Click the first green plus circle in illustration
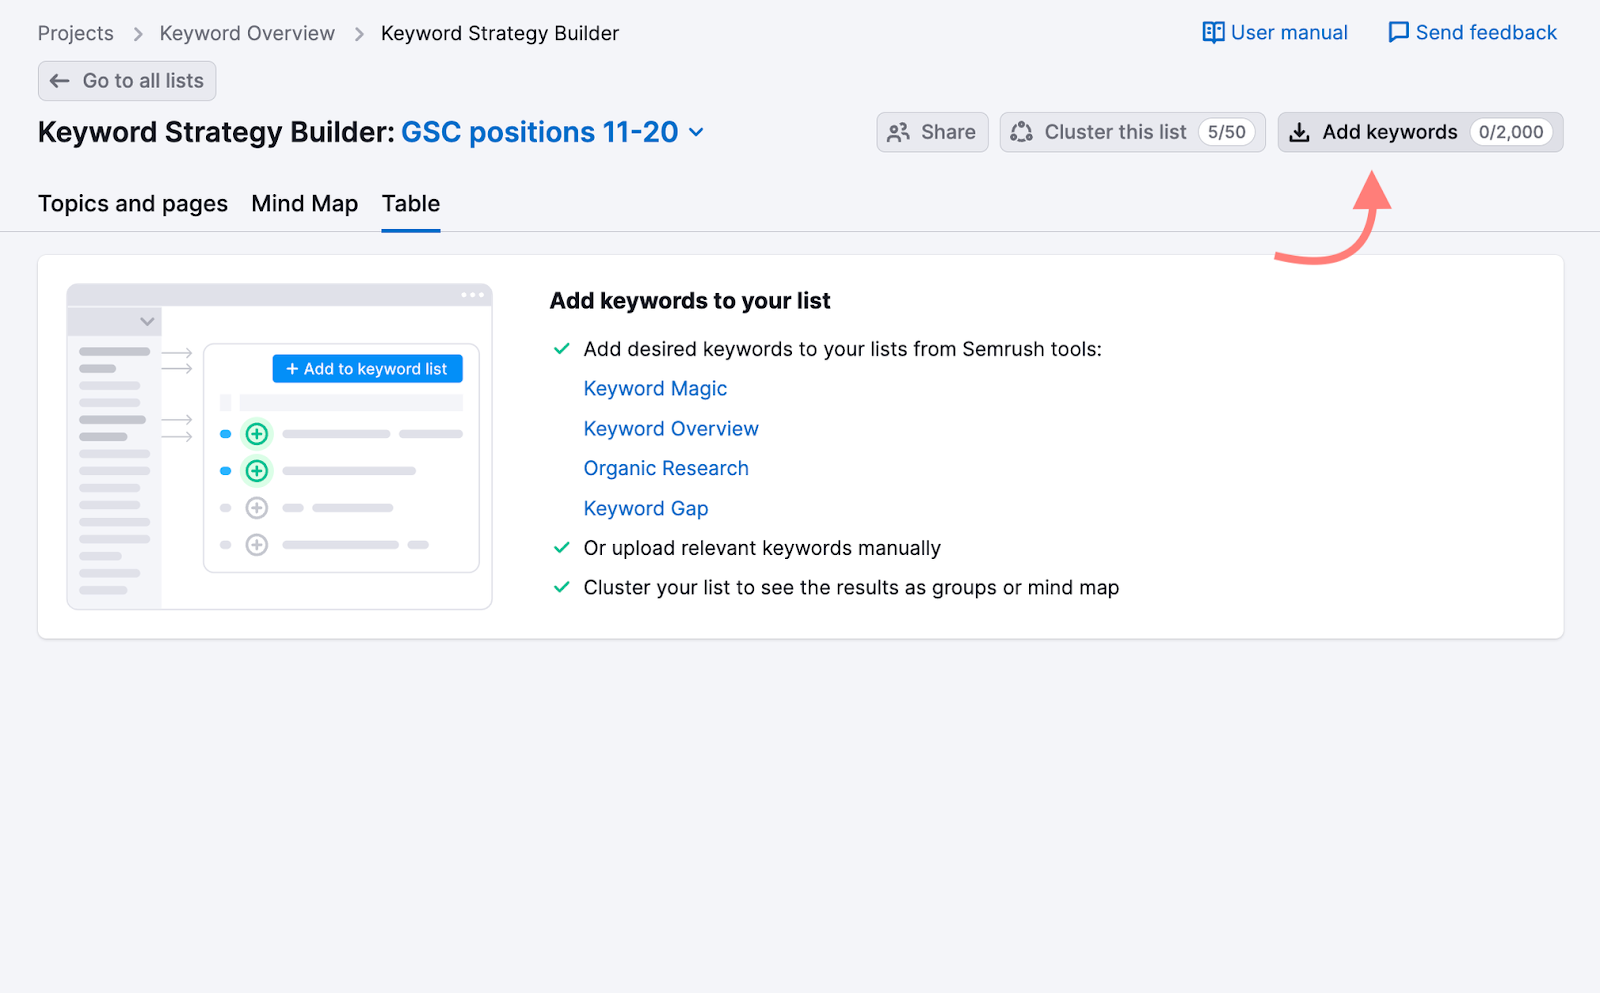Screen dimensions: 1600x993 coord(257,434)
